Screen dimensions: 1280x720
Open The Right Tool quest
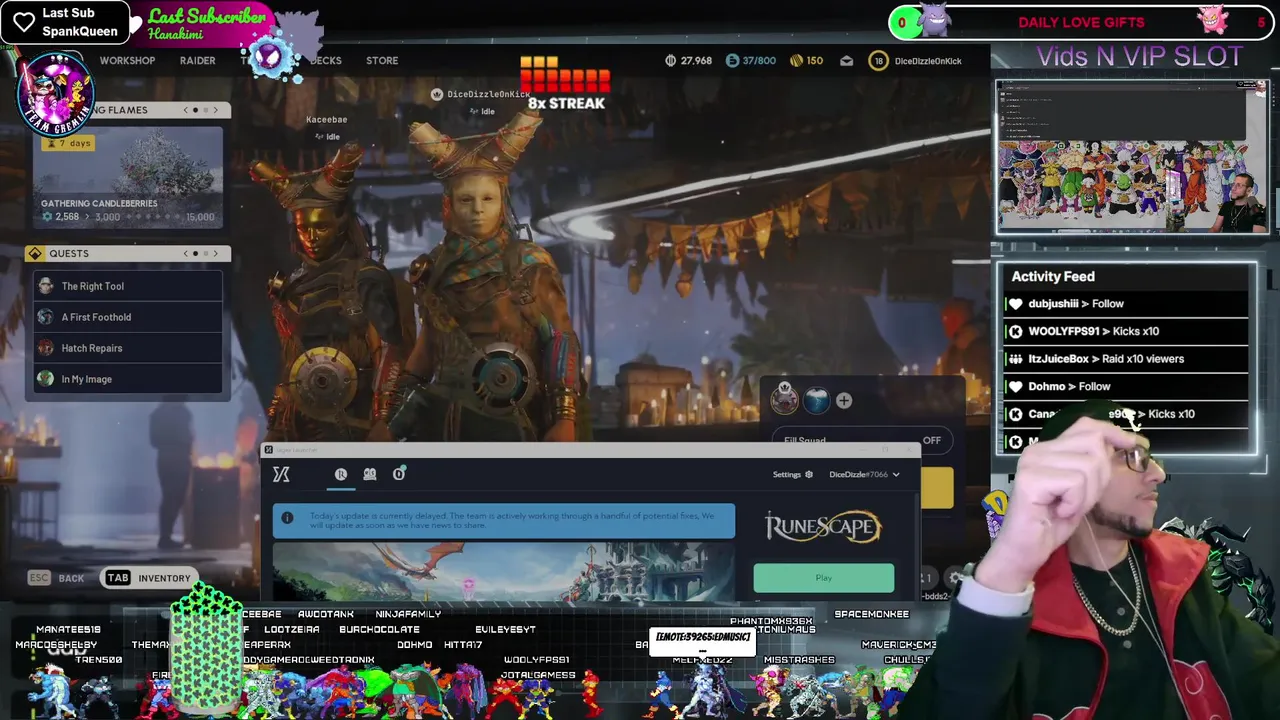tap(128, 286)
